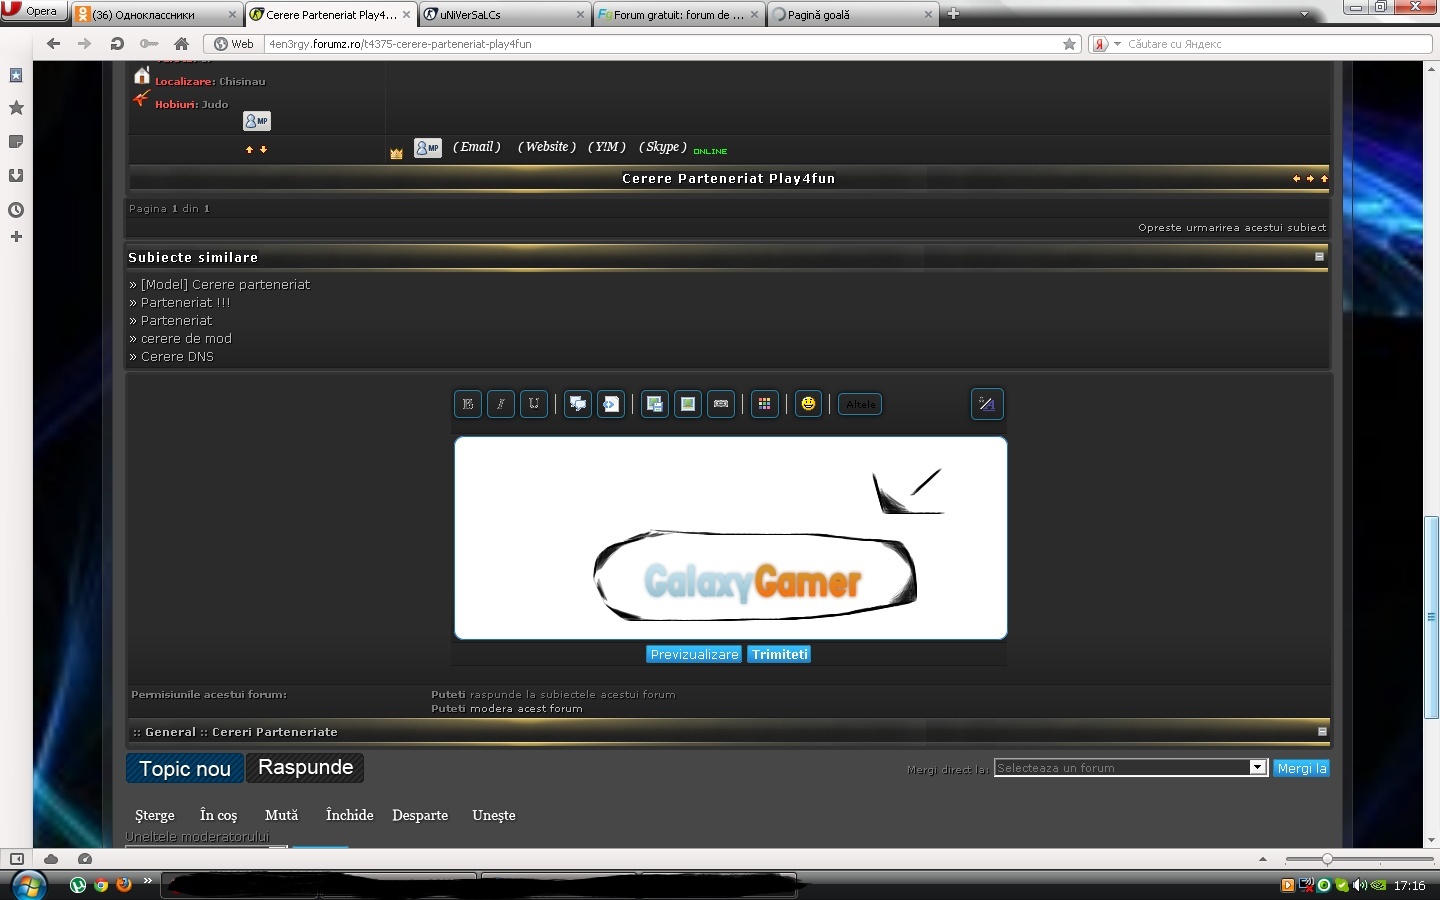The width and height of the screenshot is (1440, 900).
Task: Click the up arrow under user profile
Action: [249, 149]
